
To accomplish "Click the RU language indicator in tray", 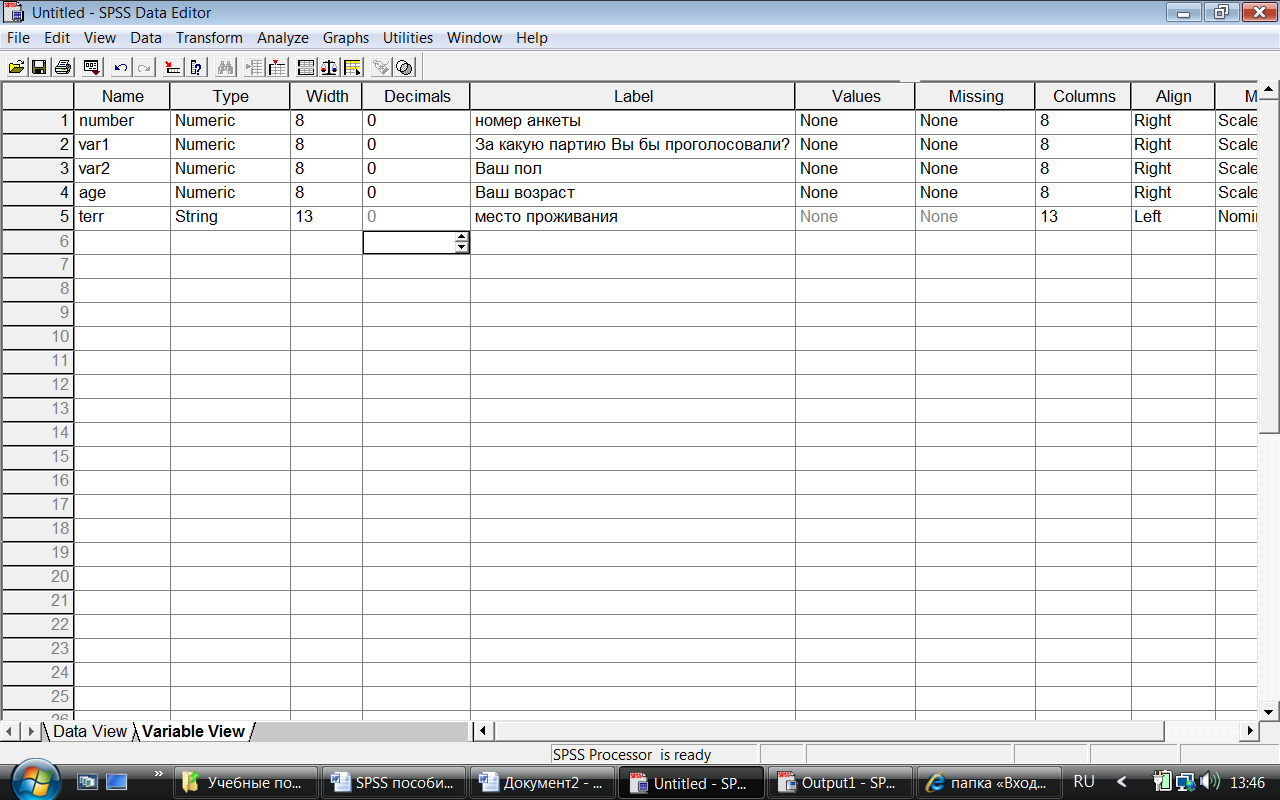I will click(1083, 782).
